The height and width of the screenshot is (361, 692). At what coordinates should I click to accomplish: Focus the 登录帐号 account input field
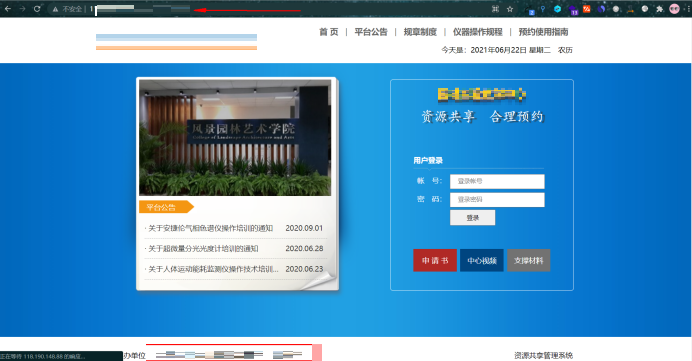497,181
